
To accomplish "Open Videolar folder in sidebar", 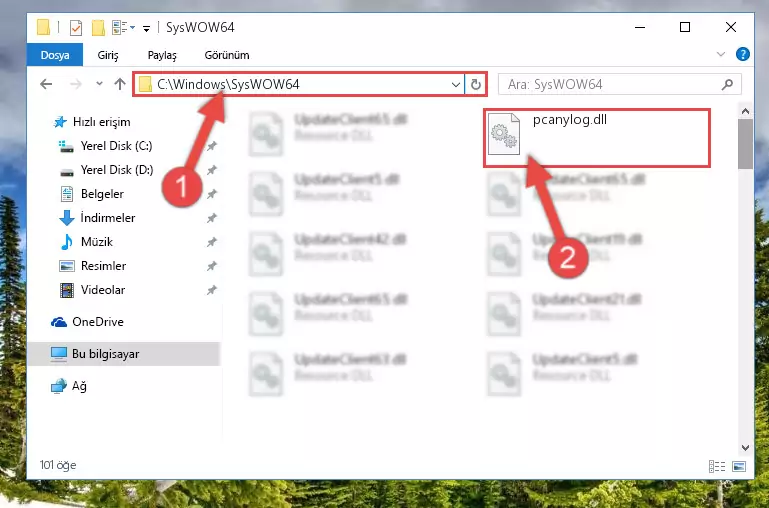I will click(x=92, y=290).
